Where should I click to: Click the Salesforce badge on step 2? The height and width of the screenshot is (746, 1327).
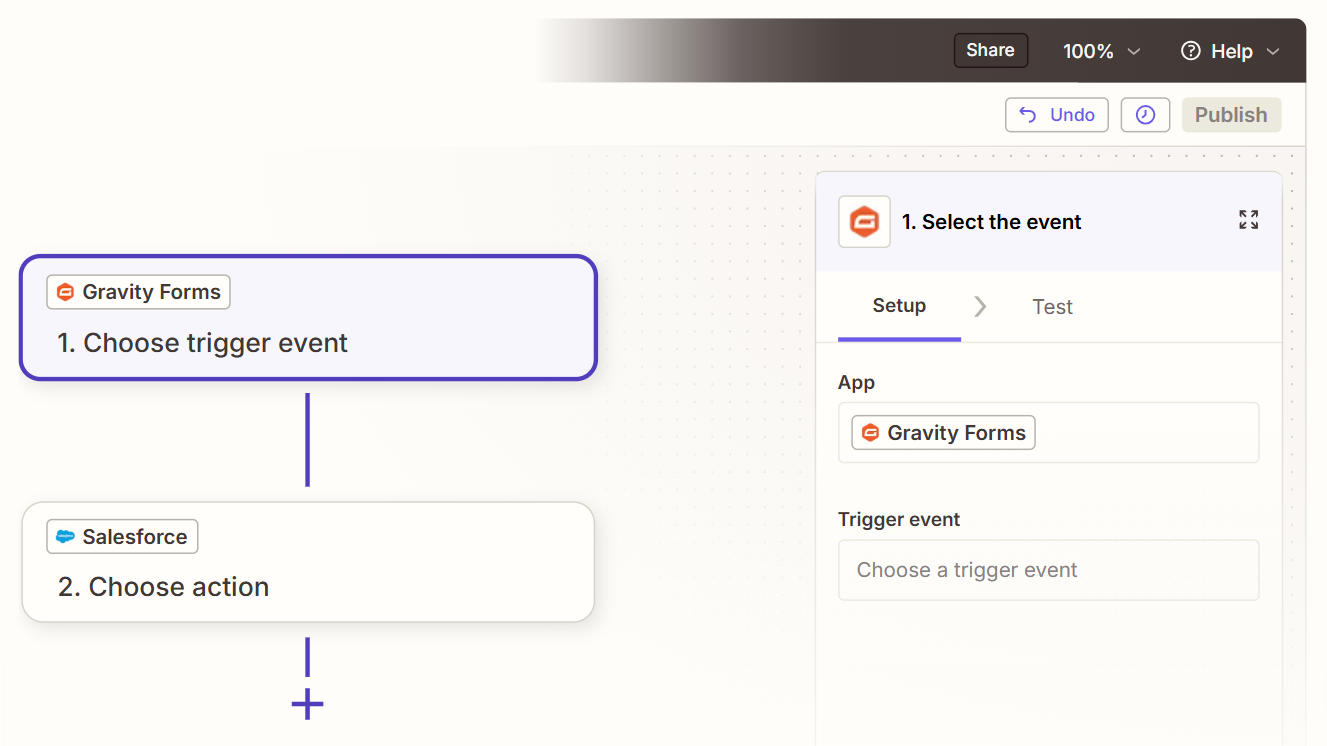[122, 537]
